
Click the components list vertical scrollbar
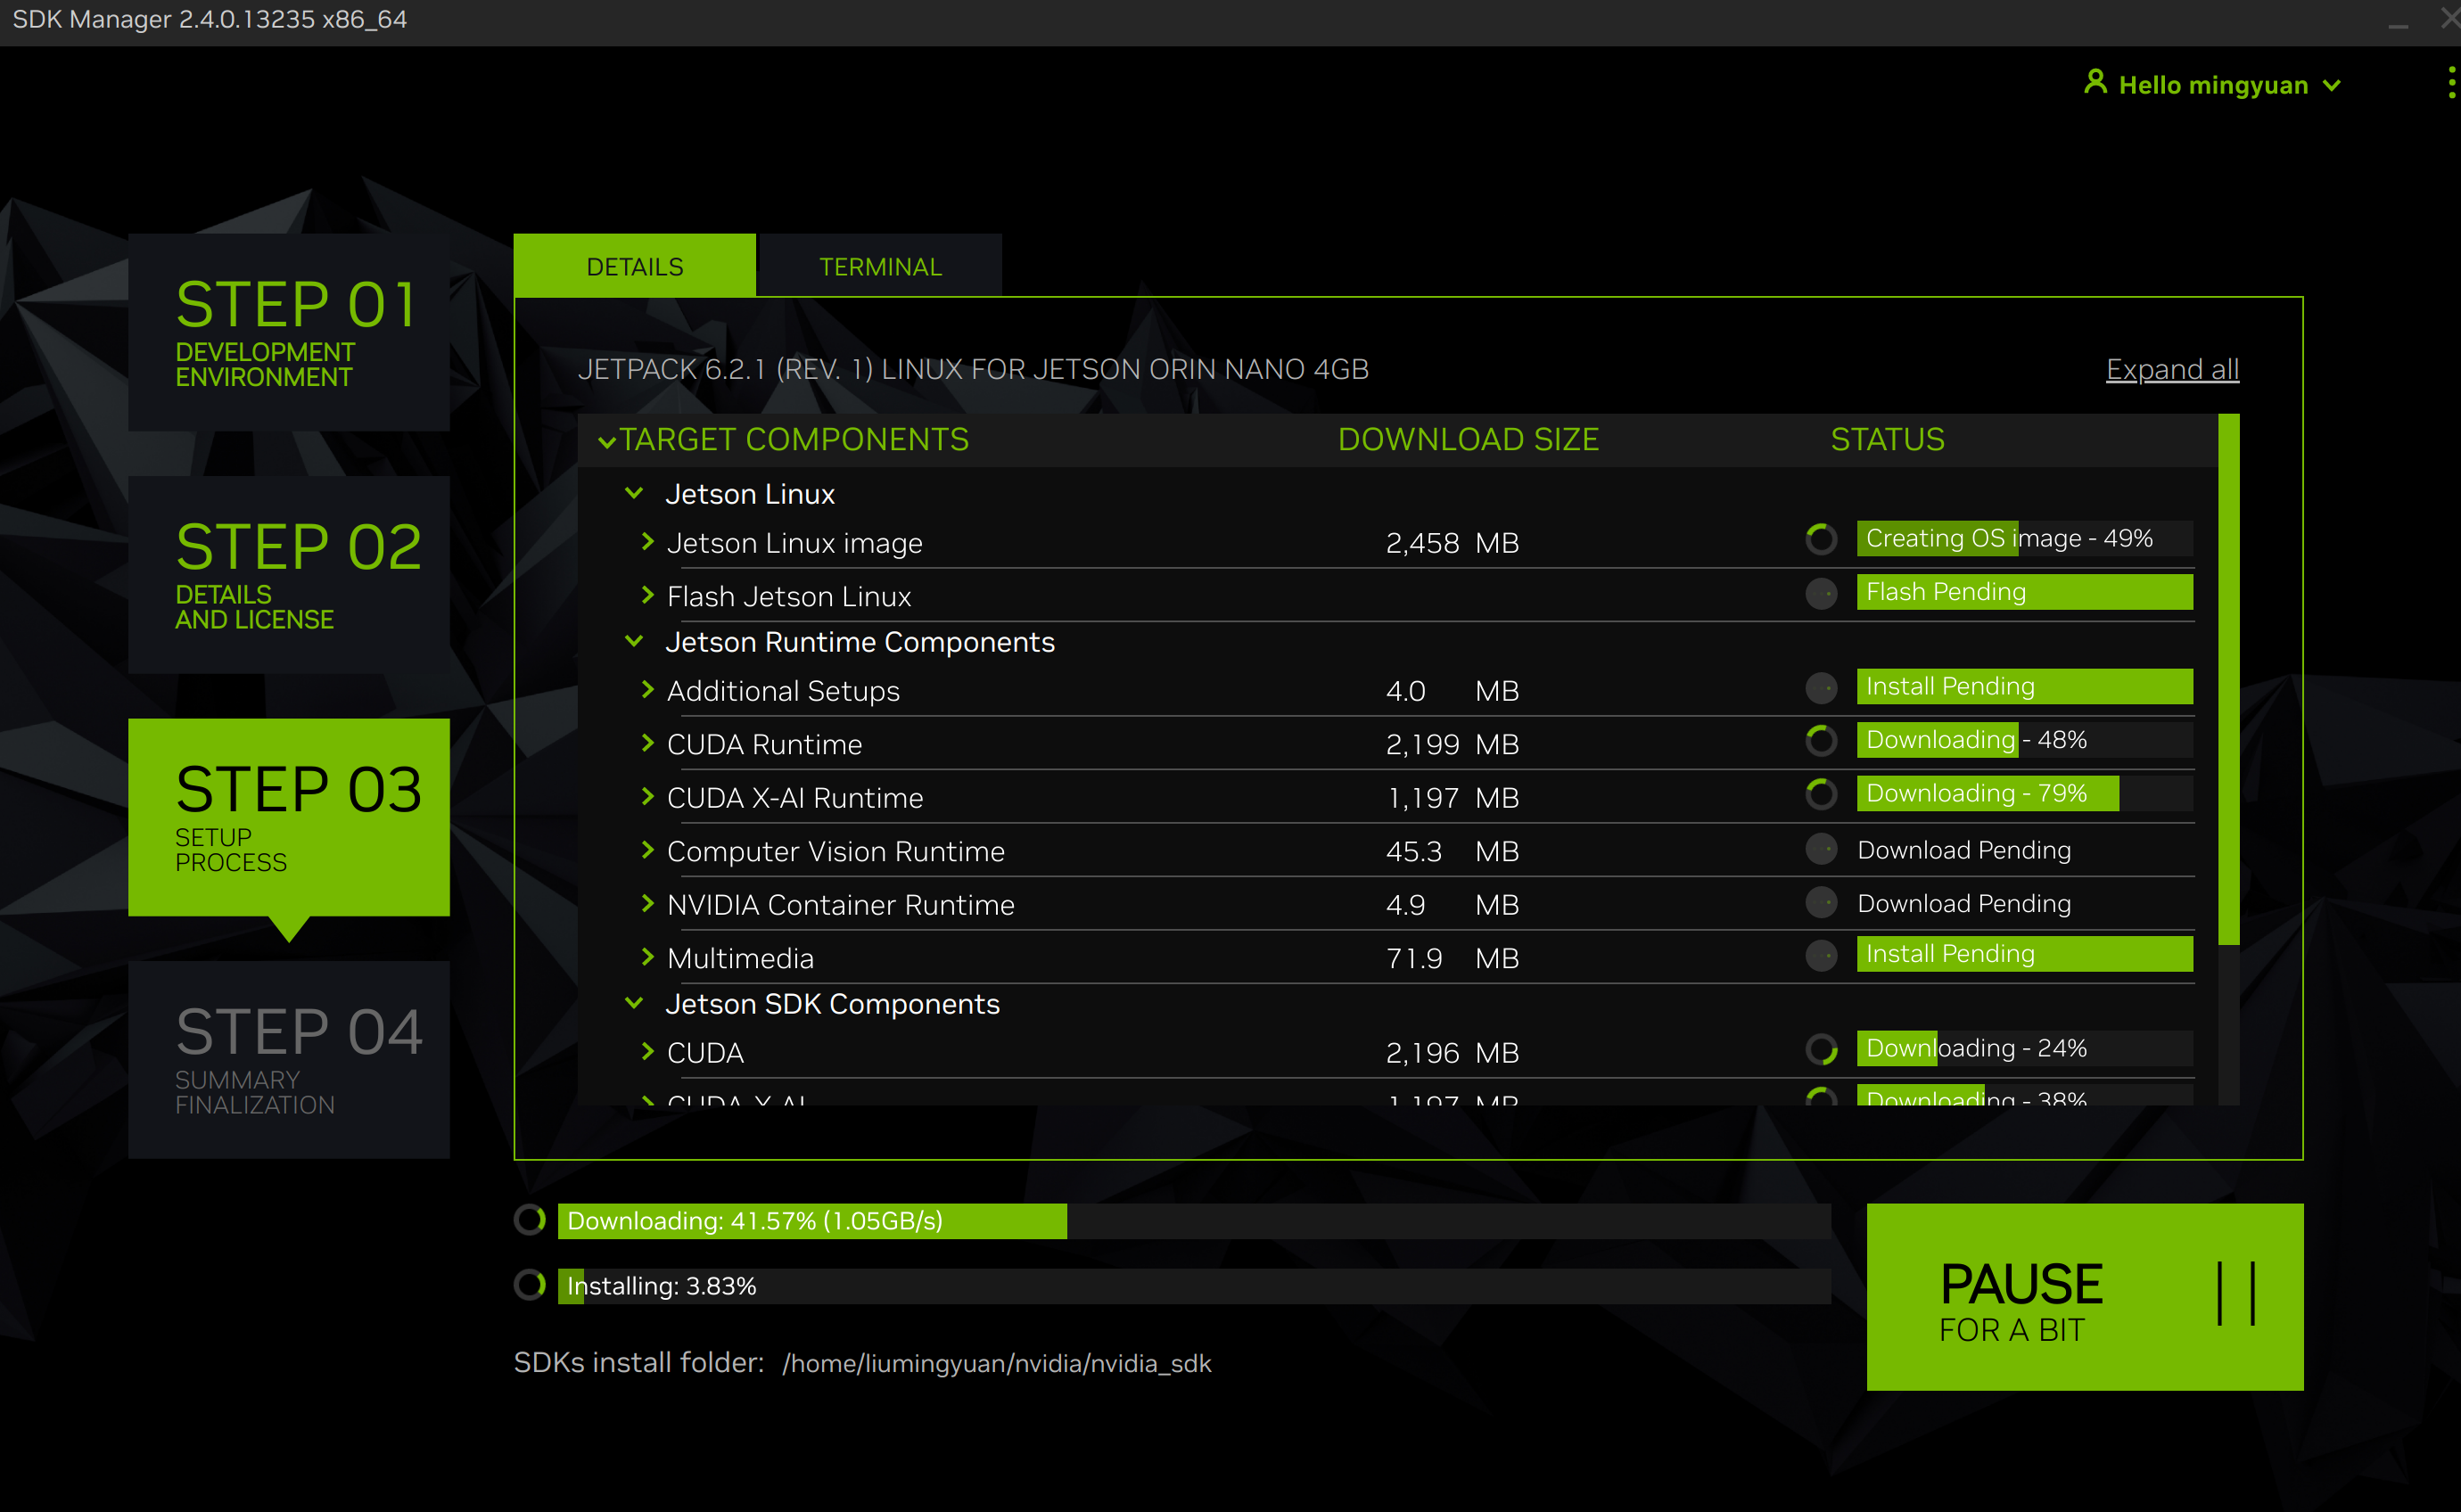(x=2228, y=680)
